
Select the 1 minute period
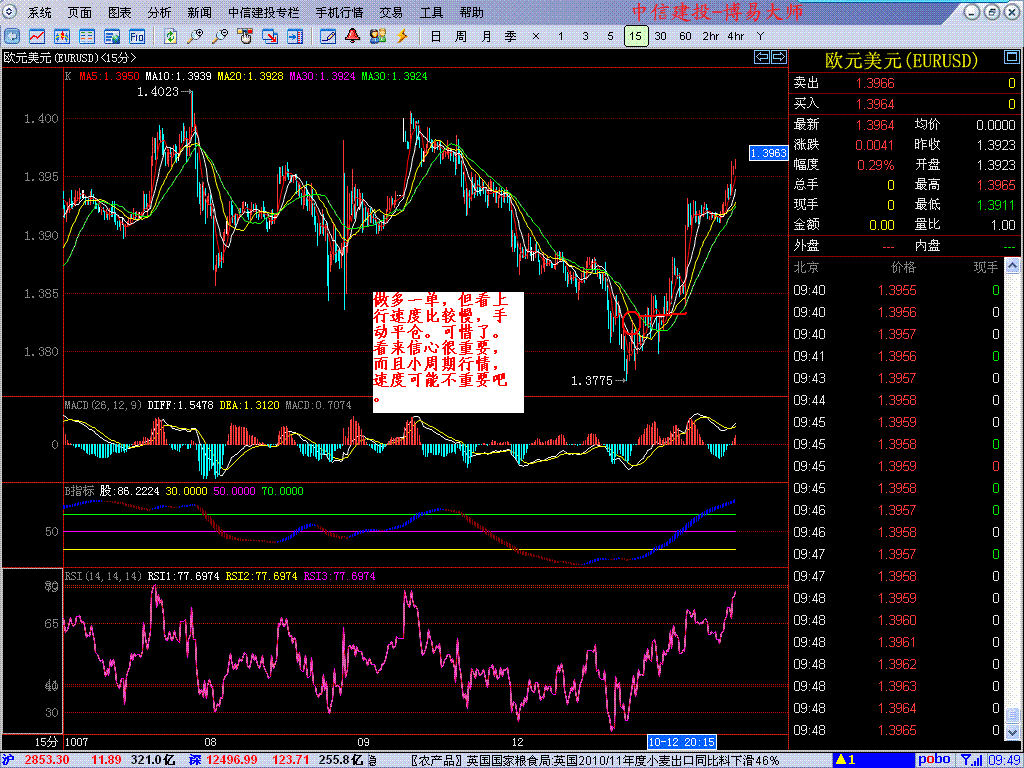click(x=560, y=37)
